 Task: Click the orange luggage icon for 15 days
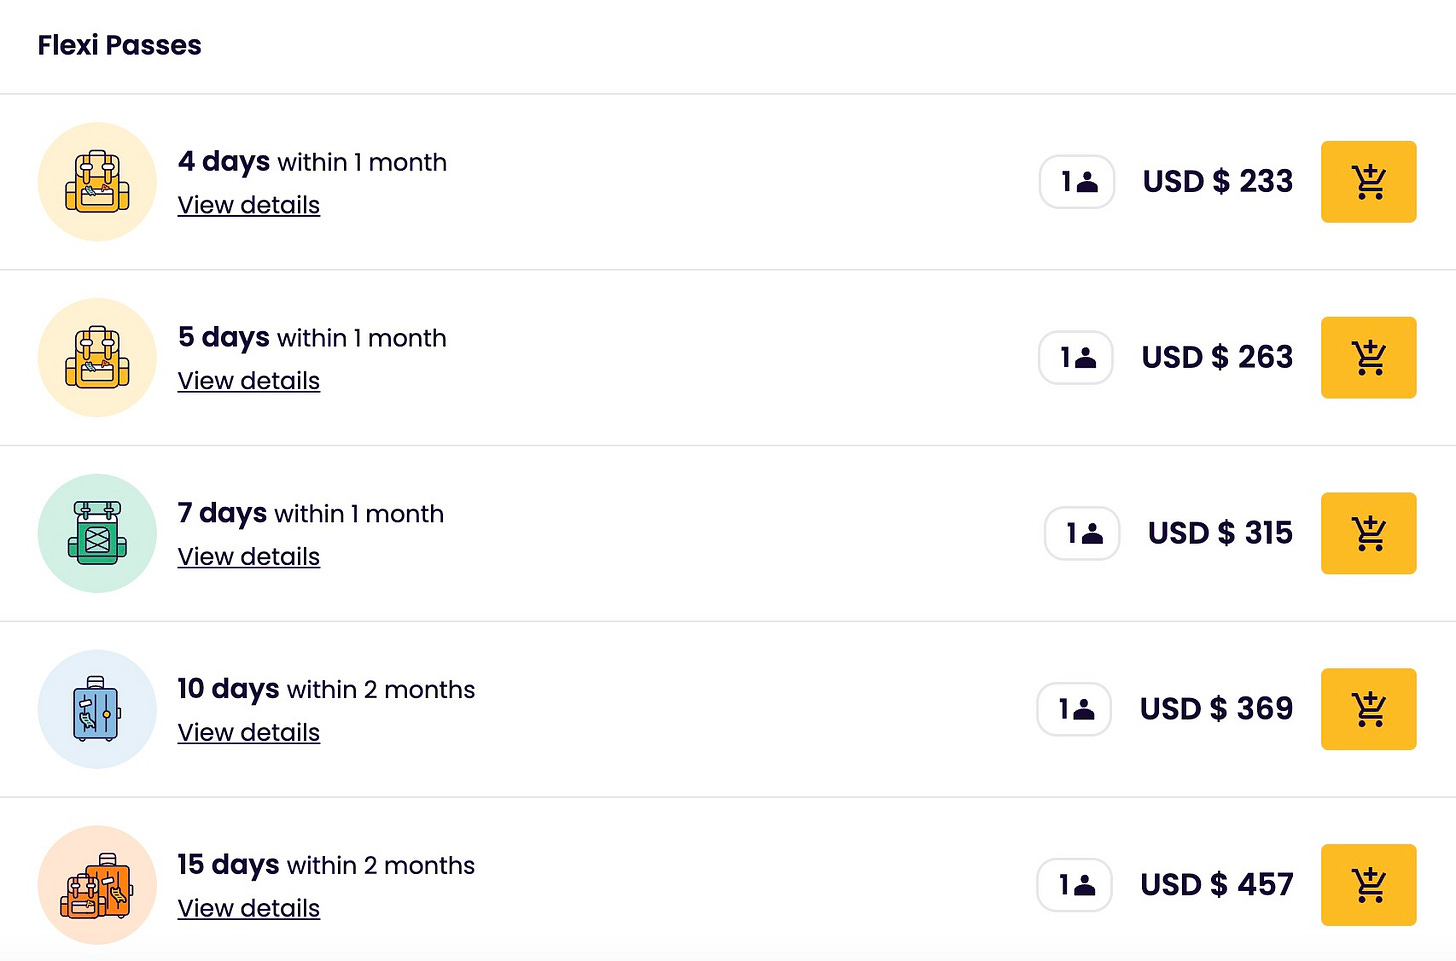pyautogui.click(x=97, y=885)
